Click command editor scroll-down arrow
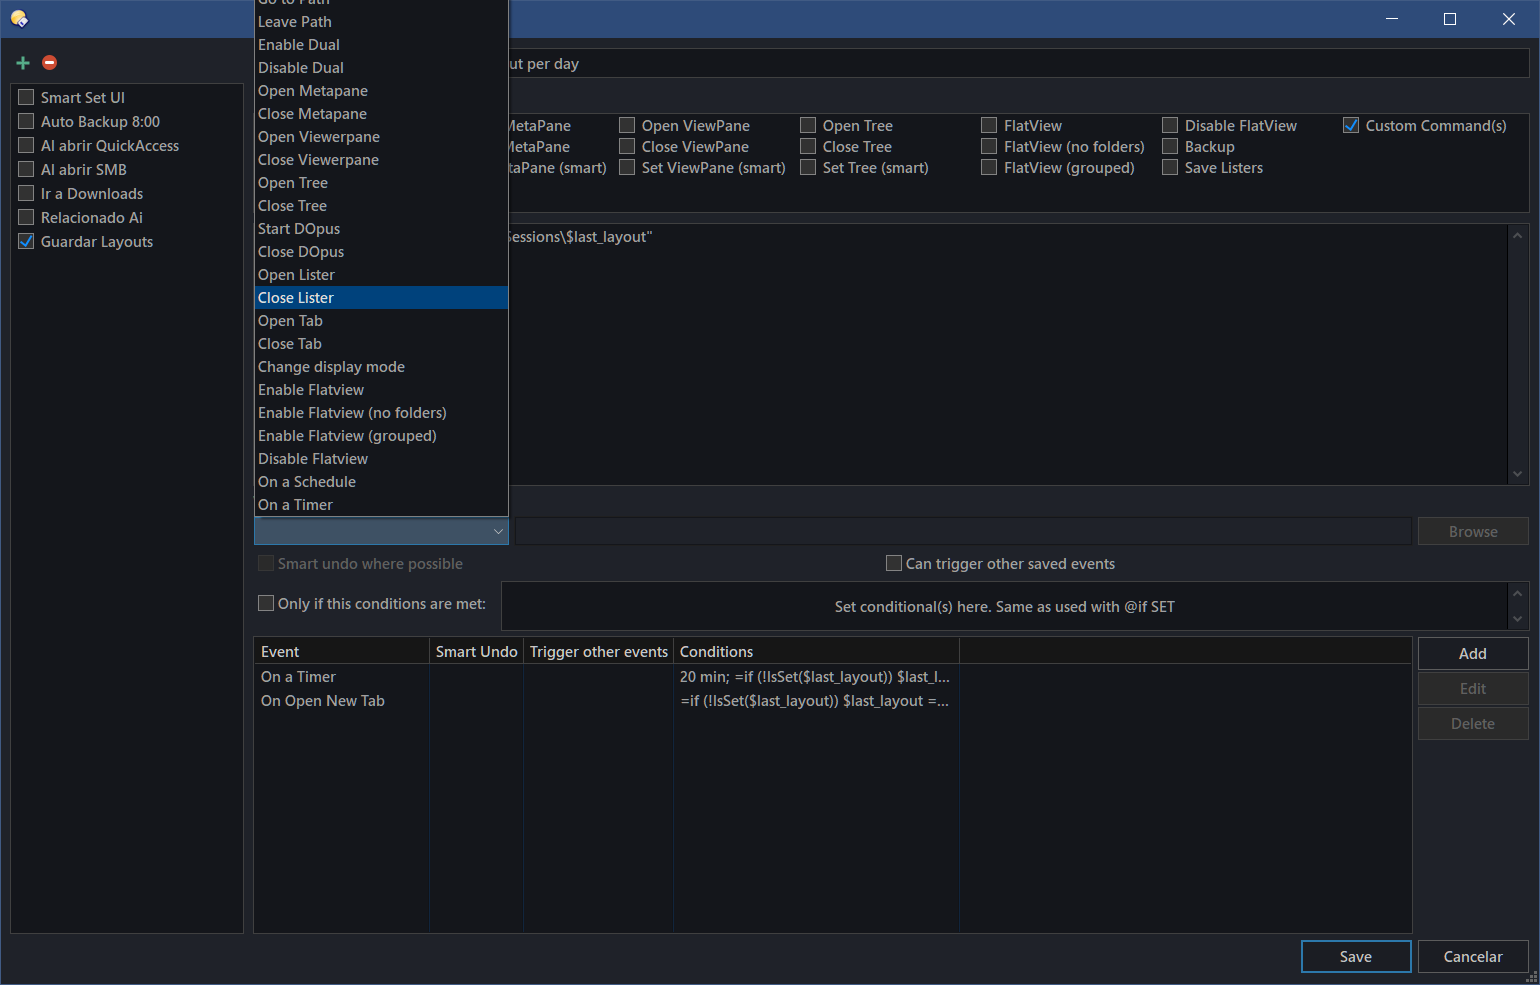Screen dimensions: 1540x985 (1518, 474)
